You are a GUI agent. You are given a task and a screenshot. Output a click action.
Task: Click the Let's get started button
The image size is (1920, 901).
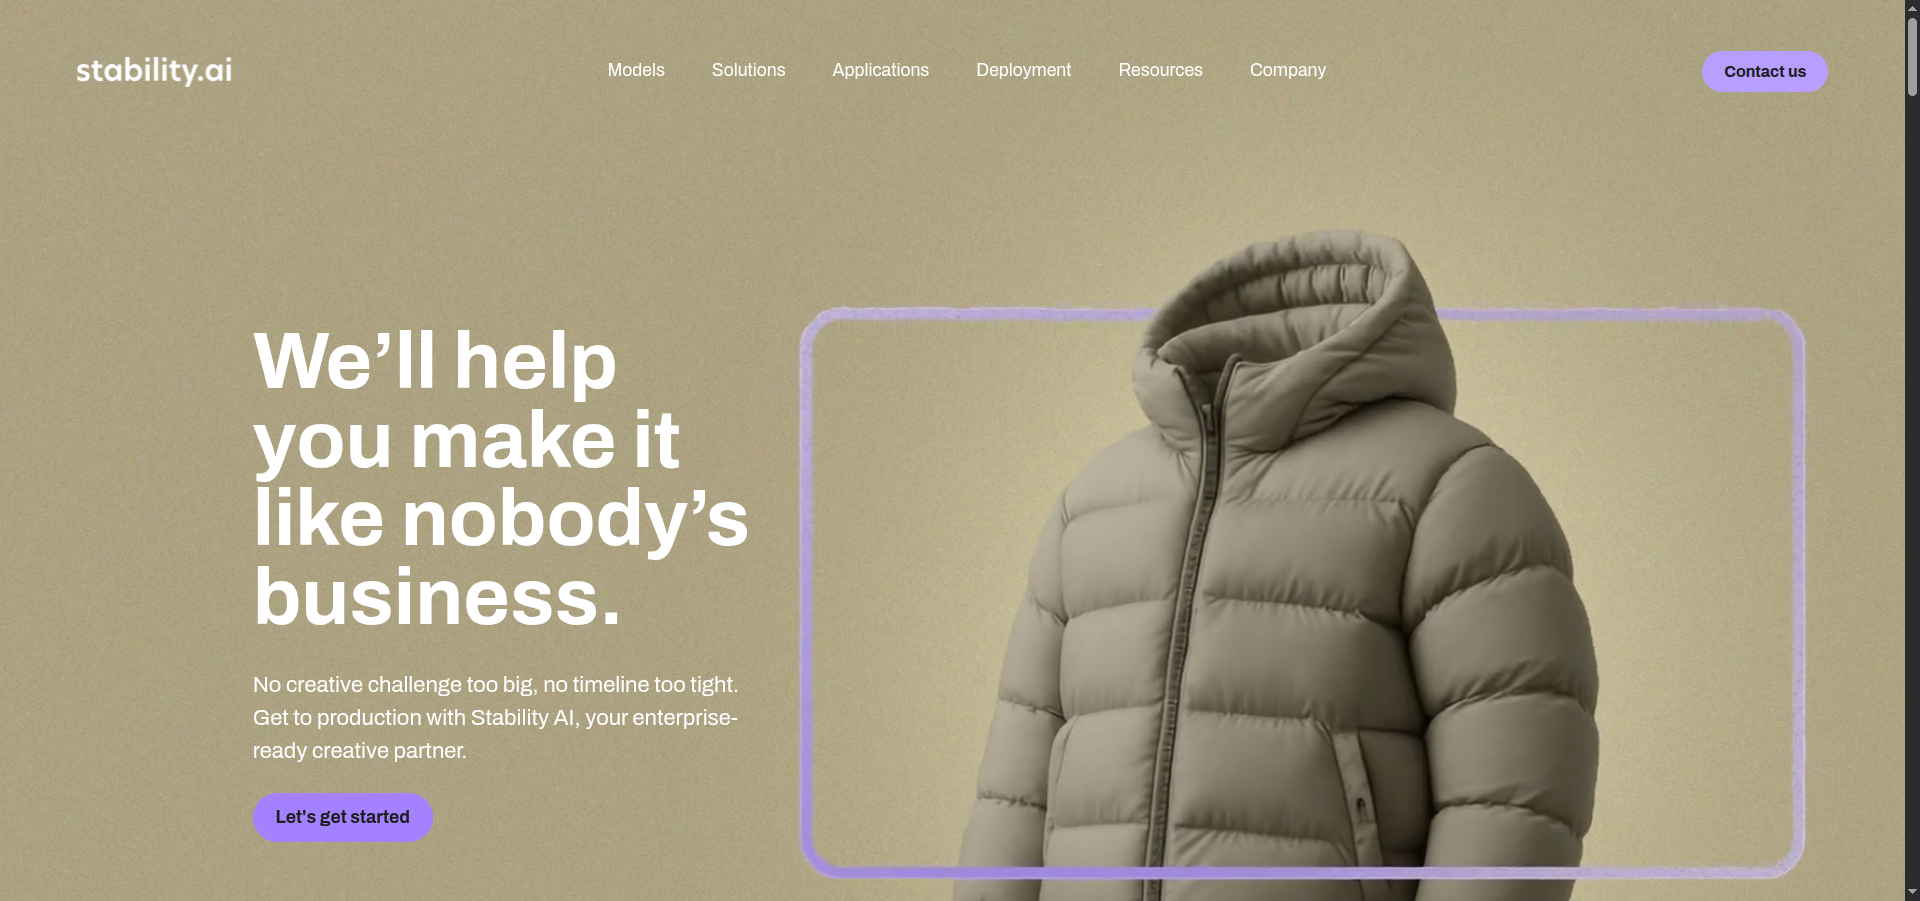pyautogui.click(x=343, y=817)
